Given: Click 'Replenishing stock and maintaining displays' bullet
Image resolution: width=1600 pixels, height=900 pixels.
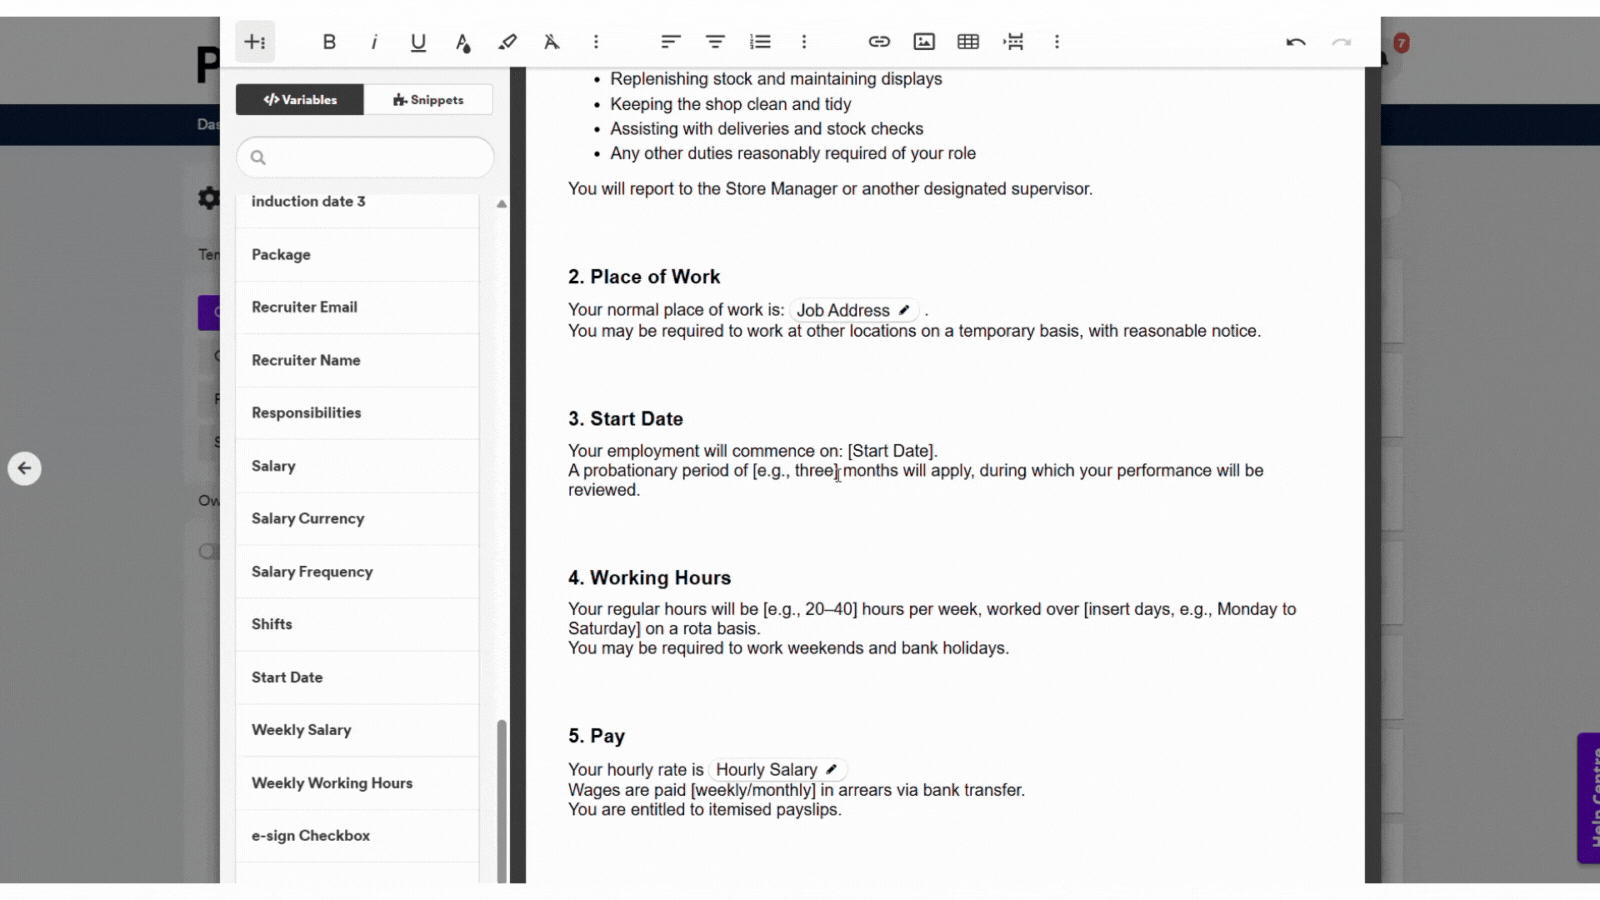Looking at the screenshot, I should pos(776,79).
